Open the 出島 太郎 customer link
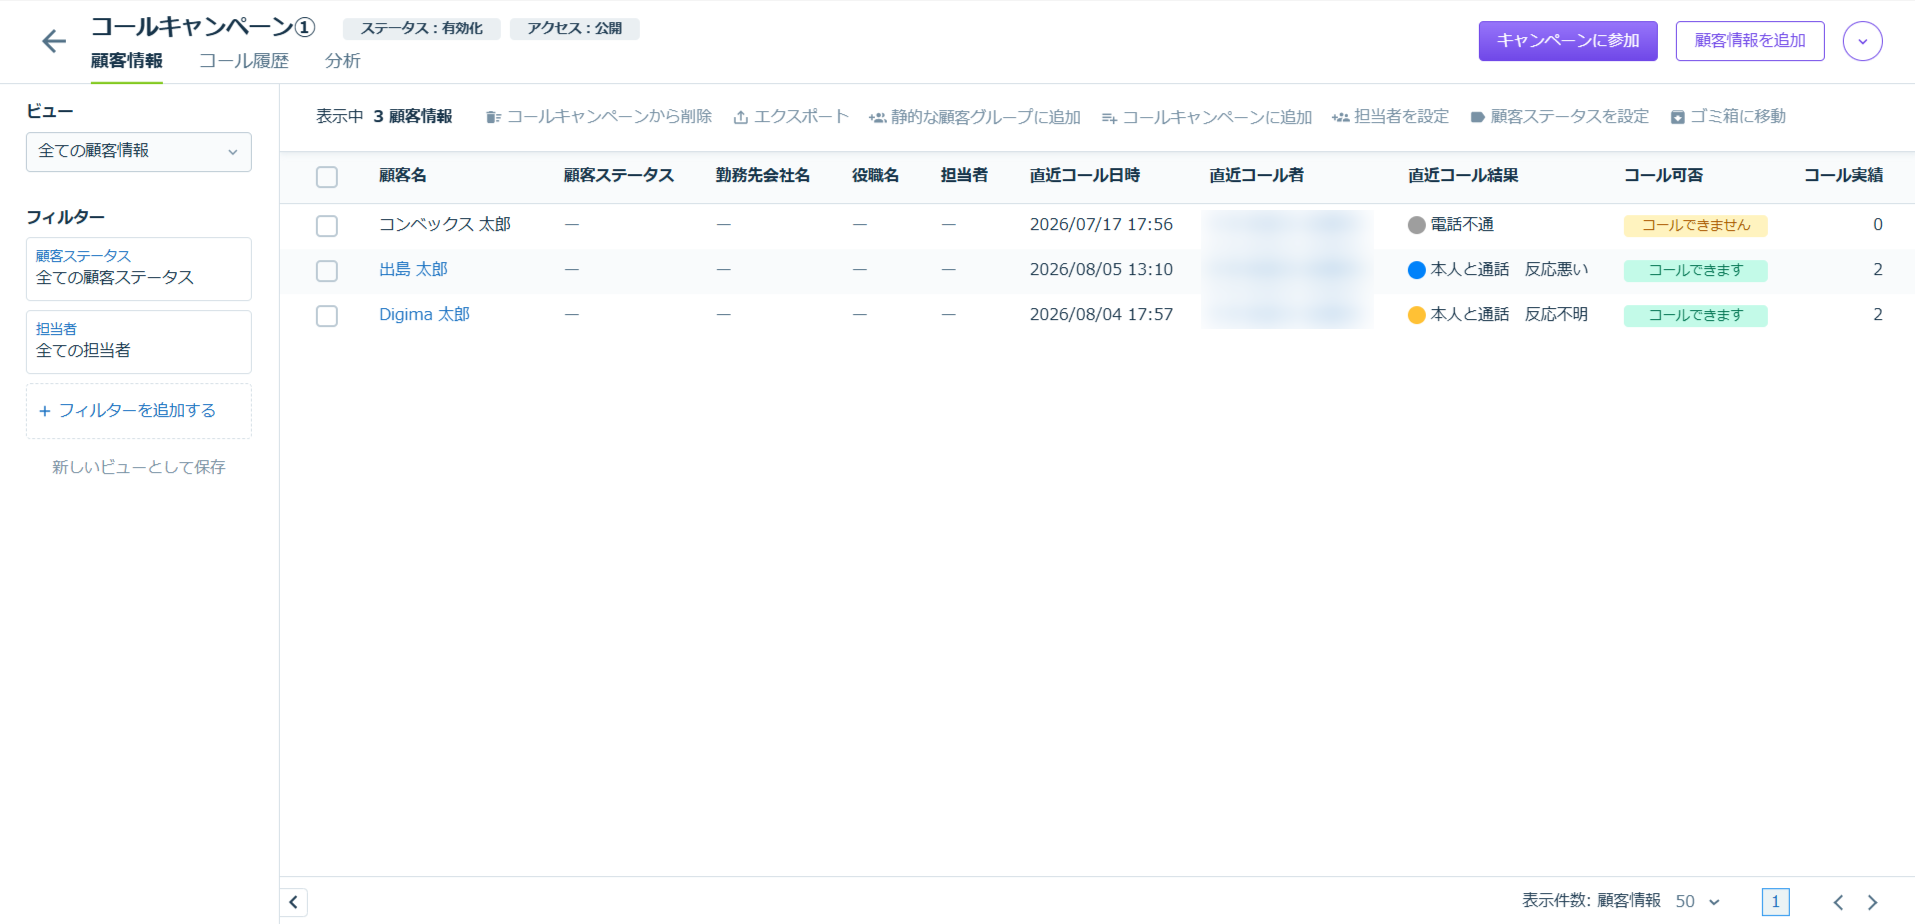 click(413, 270)
